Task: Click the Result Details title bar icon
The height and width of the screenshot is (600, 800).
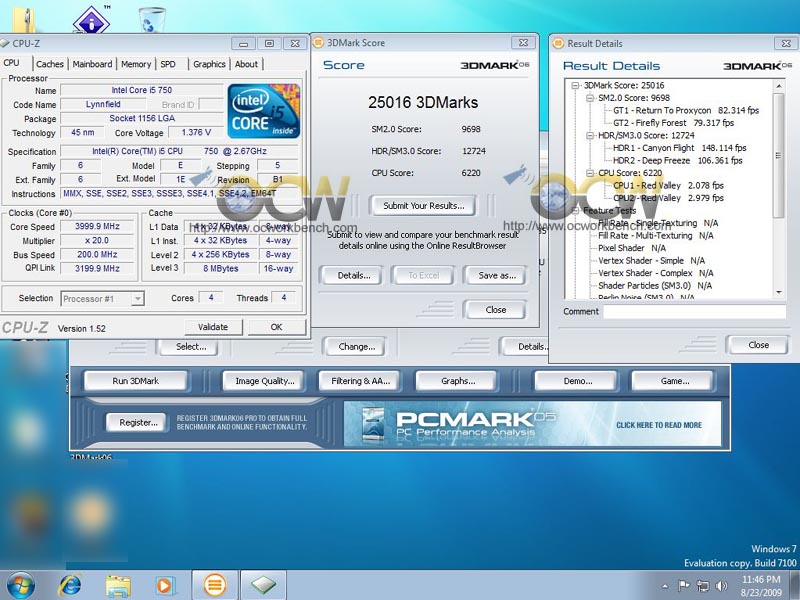Action: point(558,43)
